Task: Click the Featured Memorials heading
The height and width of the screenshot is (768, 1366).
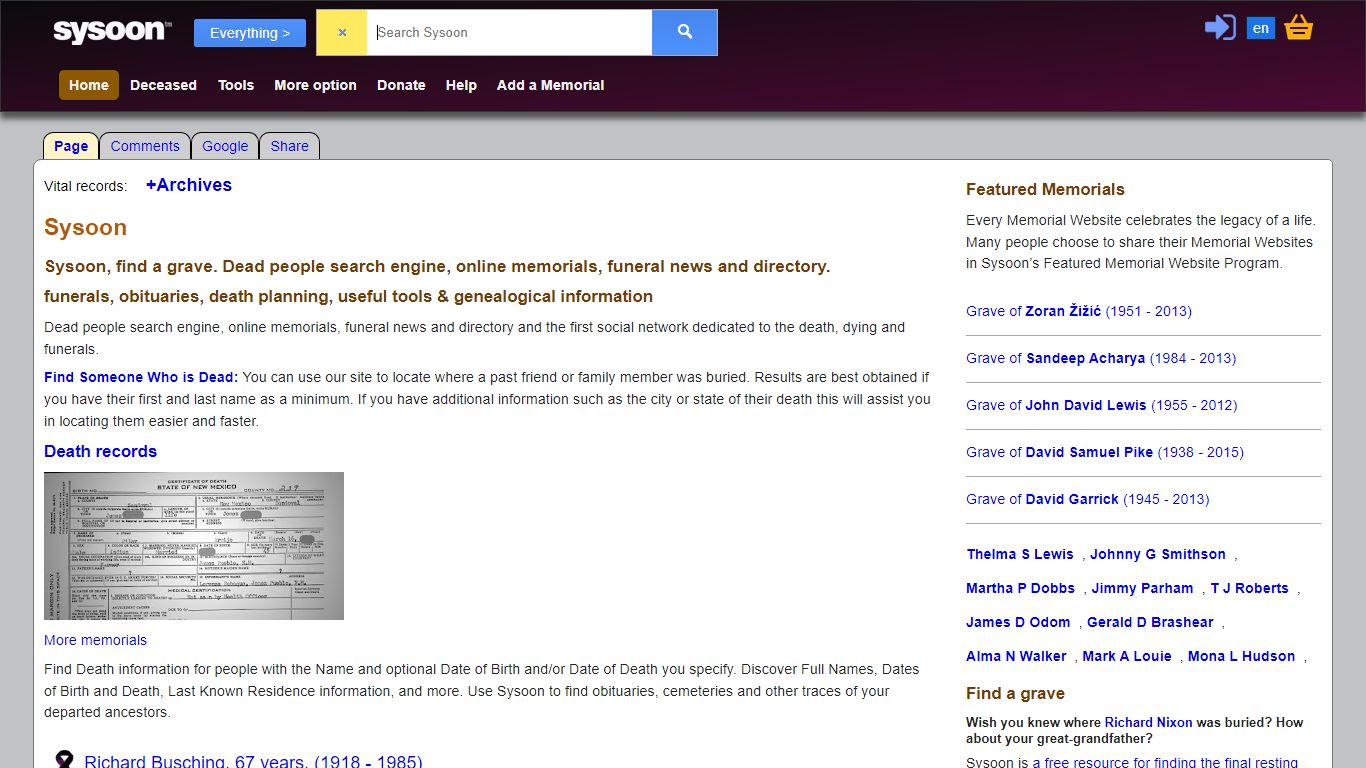Action: [x=1045, y=189]
